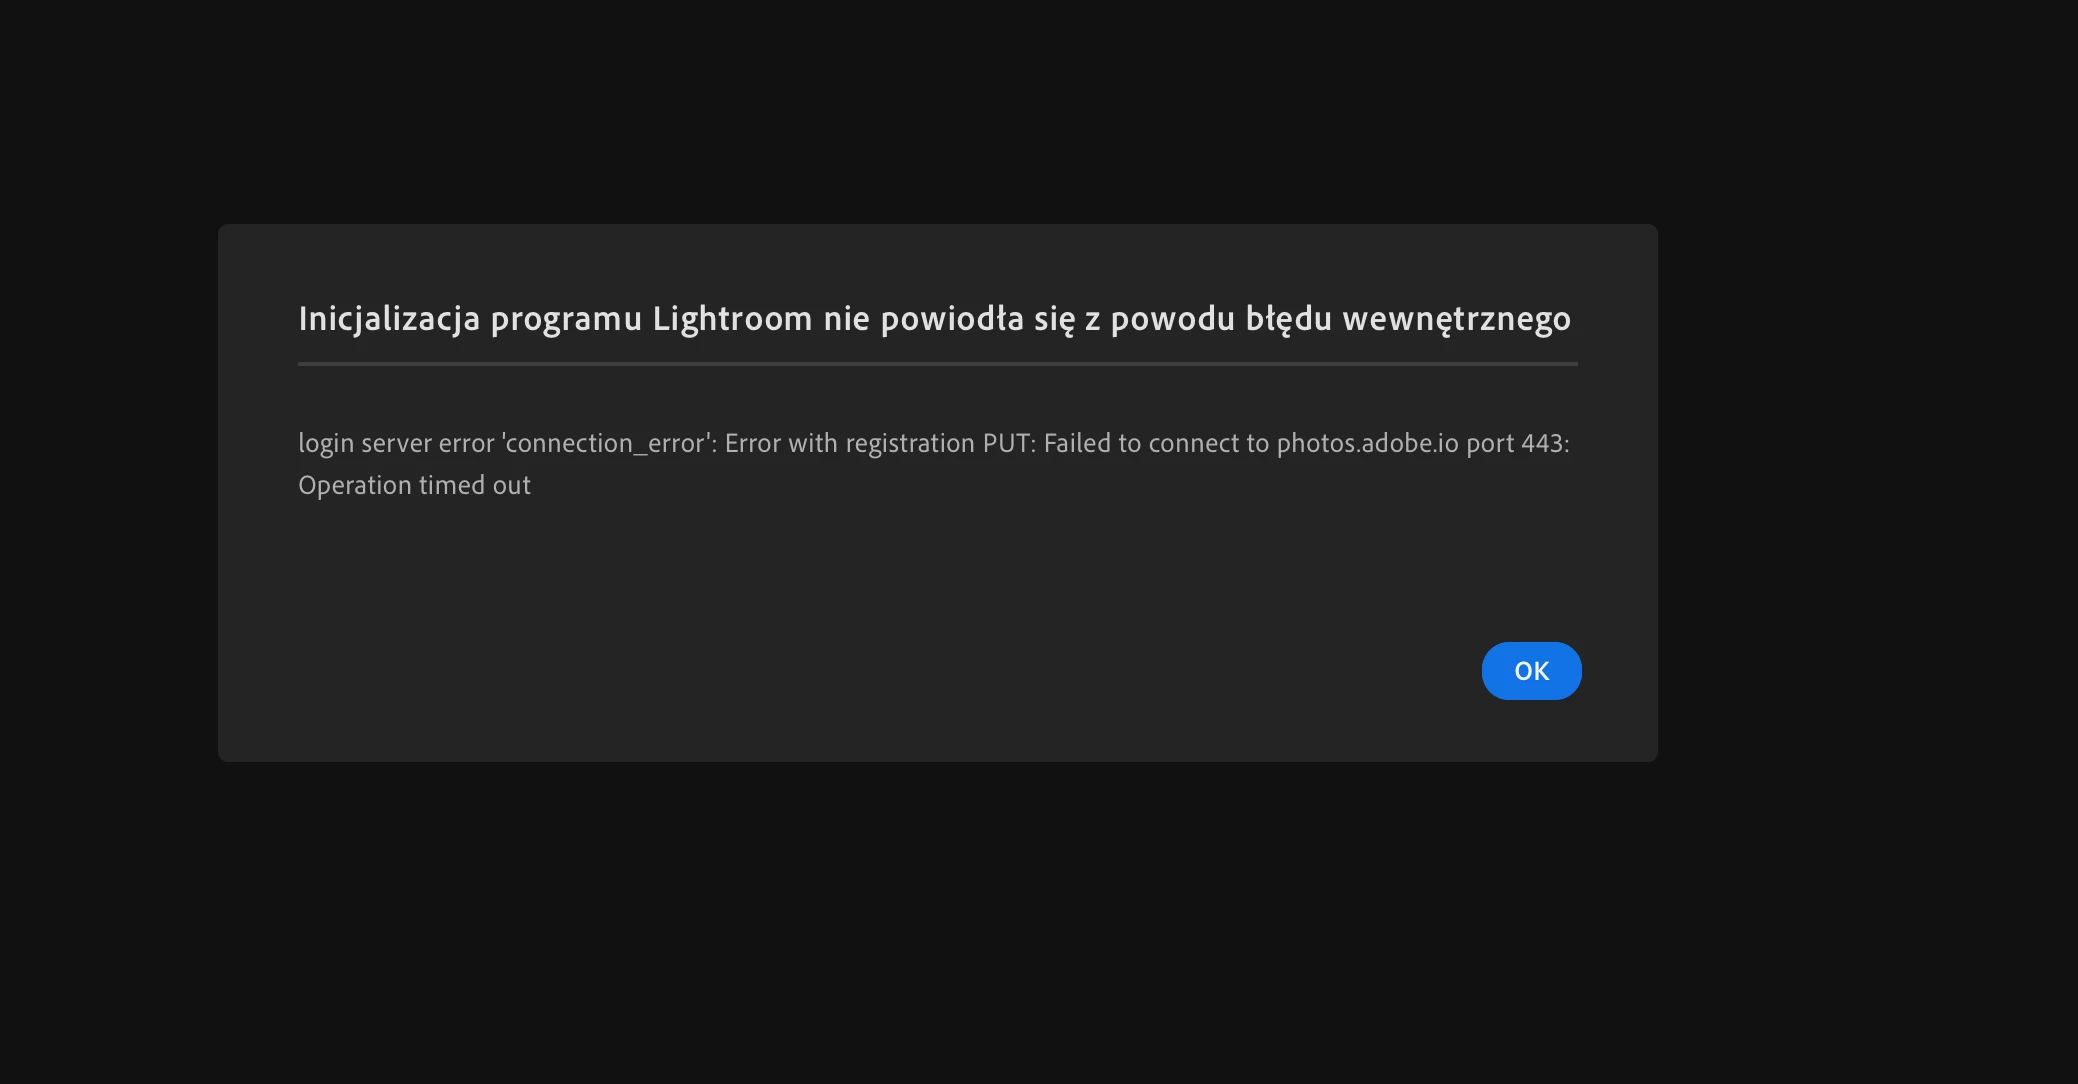
Task: Click the word programu in the heading
Action: pos(566,321)
